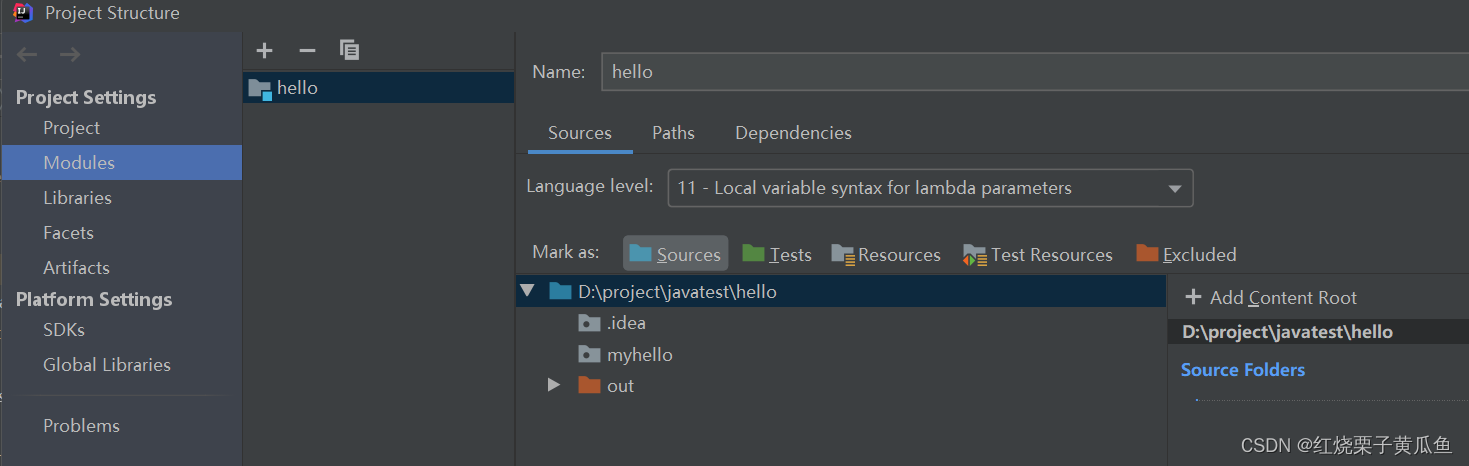Expand the out folder
This screenshot has height=466, width=1469.
click(554, 385)
